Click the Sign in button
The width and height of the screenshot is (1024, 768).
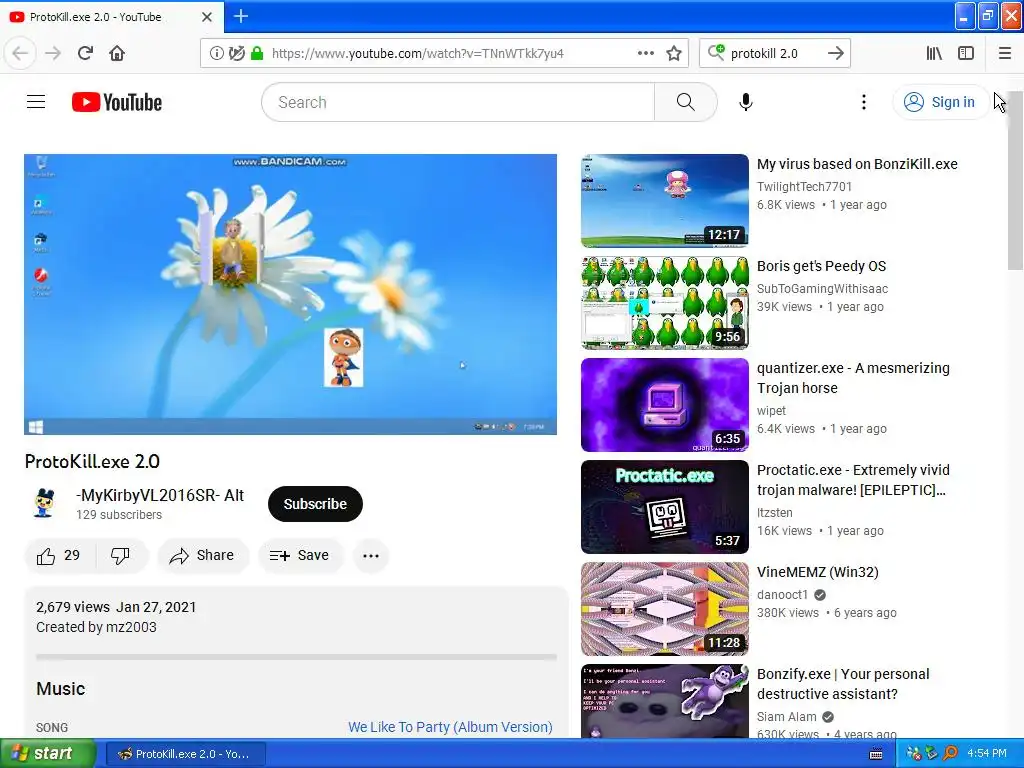(x=940, y=102)
